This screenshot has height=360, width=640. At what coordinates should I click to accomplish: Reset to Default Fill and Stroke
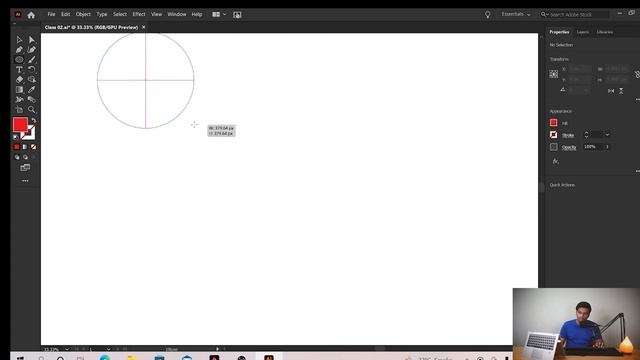pos(16,137)
